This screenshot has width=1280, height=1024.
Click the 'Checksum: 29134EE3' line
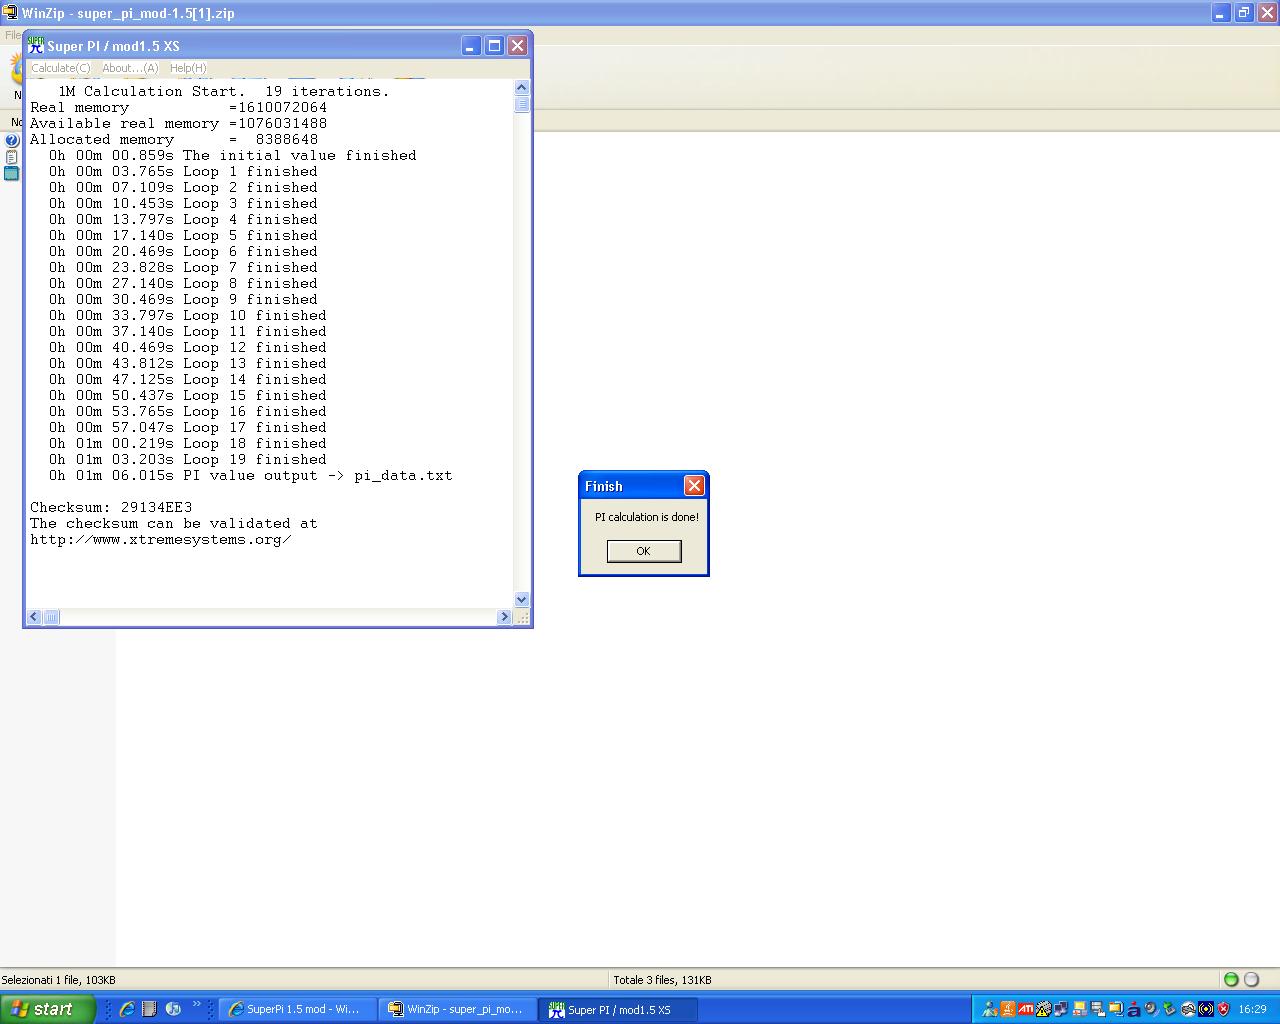(111, 507)
